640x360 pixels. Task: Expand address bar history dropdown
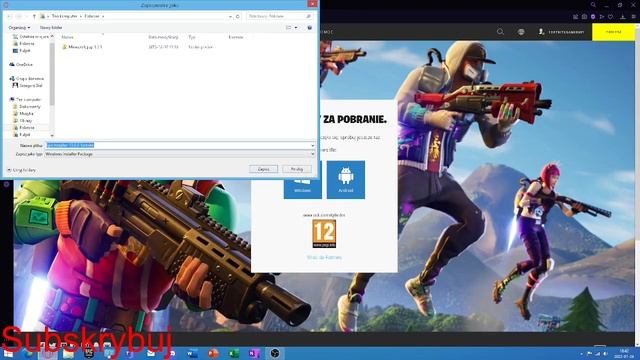[231, 16]
